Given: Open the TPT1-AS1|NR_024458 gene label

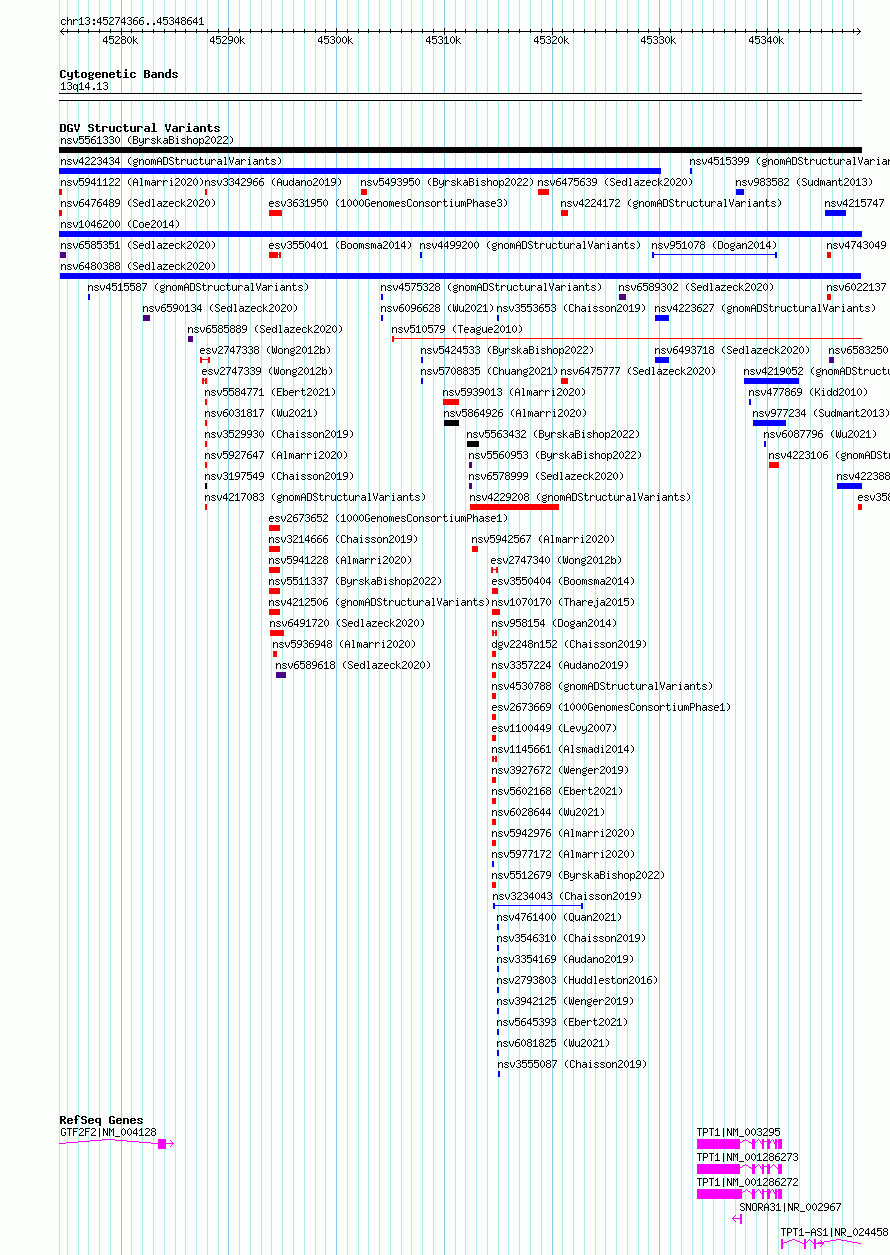Looking at the screenshot, I should pos(835,1232).
